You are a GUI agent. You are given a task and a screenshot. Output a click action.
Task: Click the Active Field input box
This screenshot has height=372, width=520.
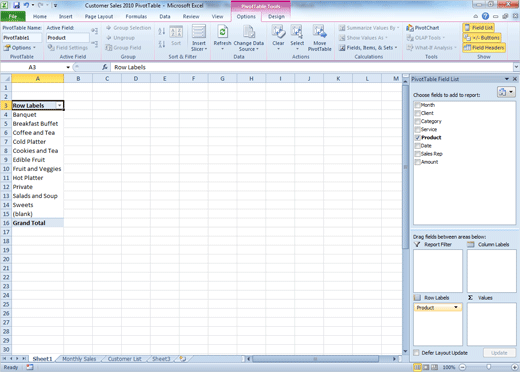(x=68, y=38)
